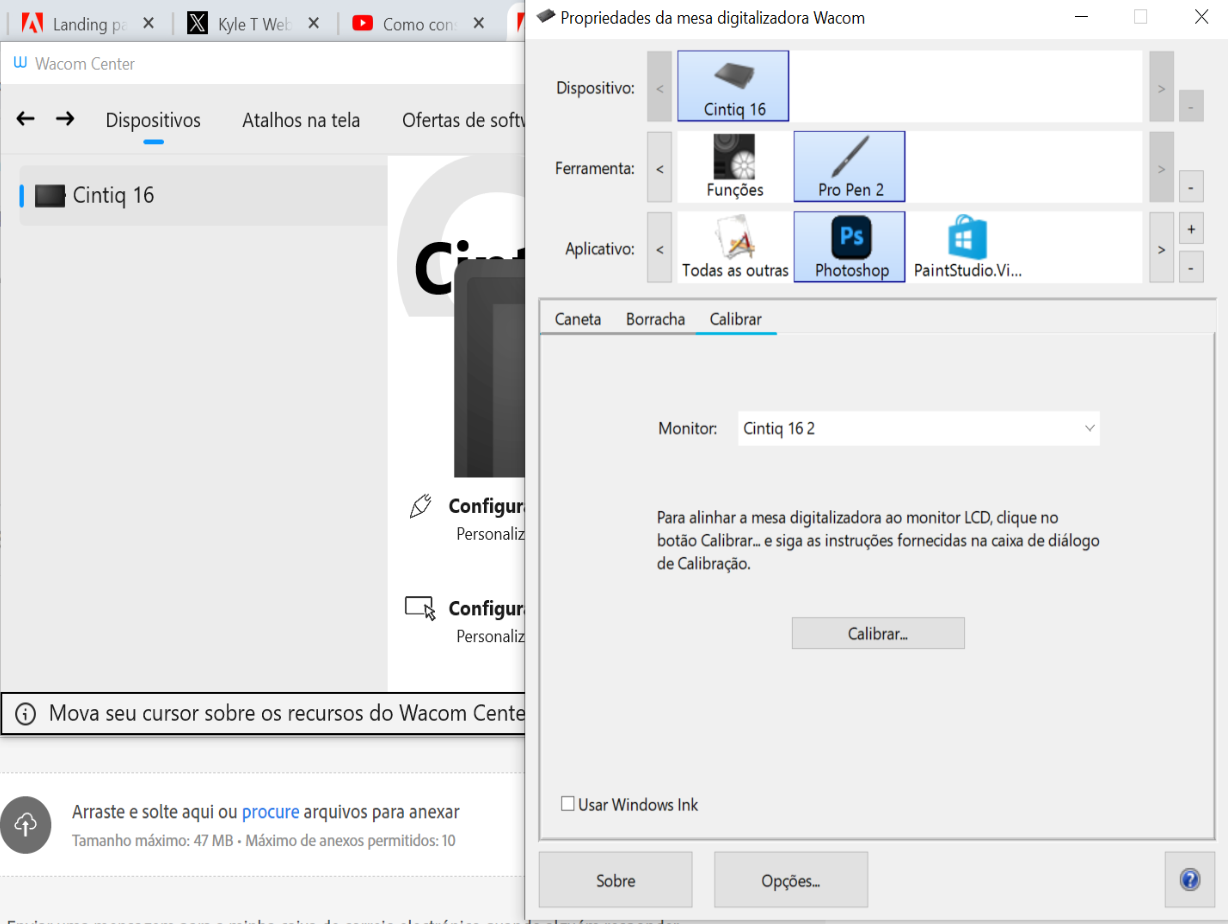Image resolution: width=1228 pixels, height=924 pixels.
Task: Go back with Wacom Center left arrow
Action: 26,119
